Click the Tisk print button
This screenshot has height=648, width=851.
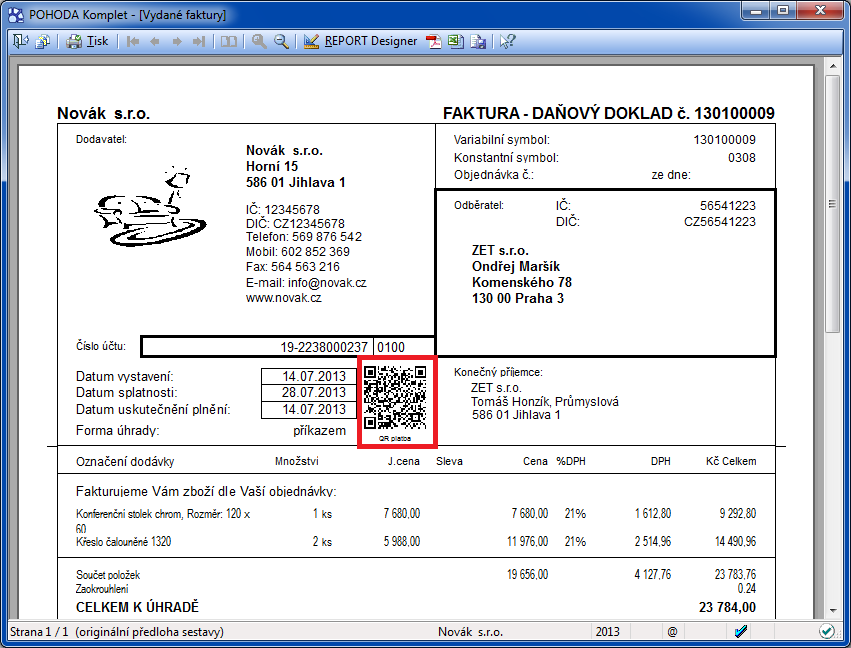(x=87, y=41)
